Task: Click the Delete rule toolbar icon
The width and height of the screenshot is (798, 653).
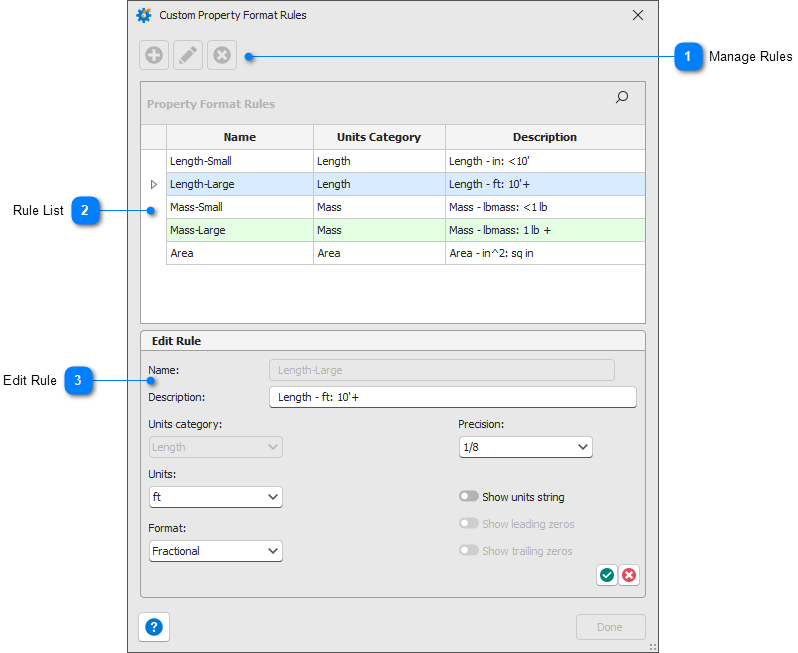Action: pos(222,55)
